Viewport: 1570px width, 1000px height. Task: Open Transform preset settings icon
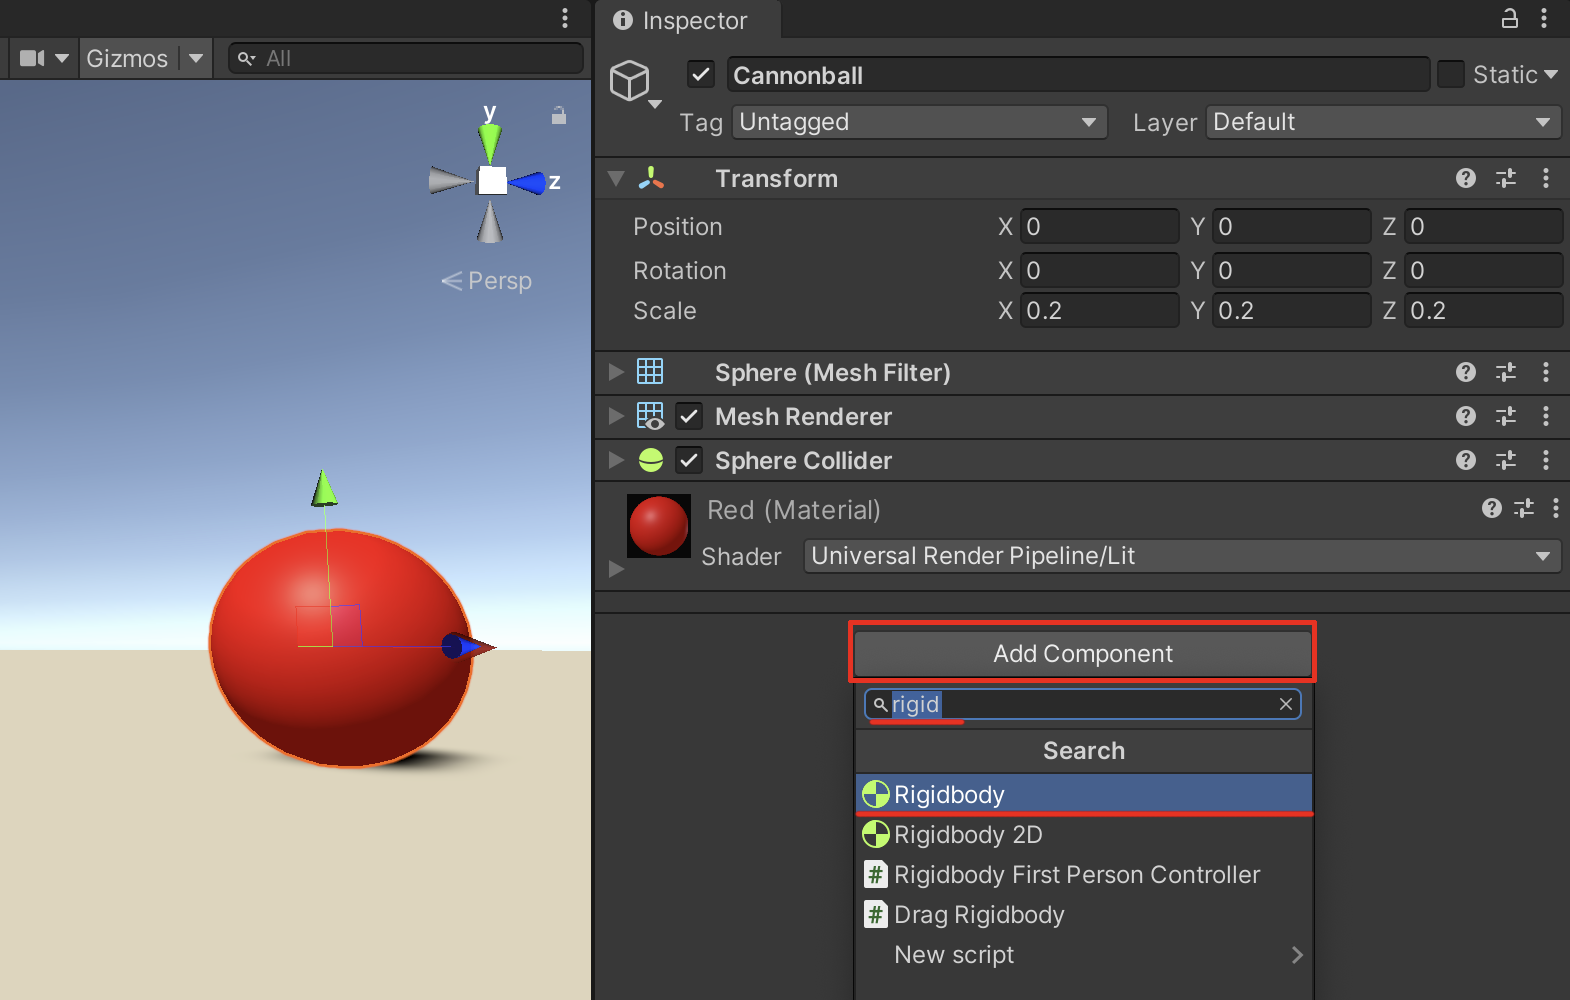pos(1505,178)
